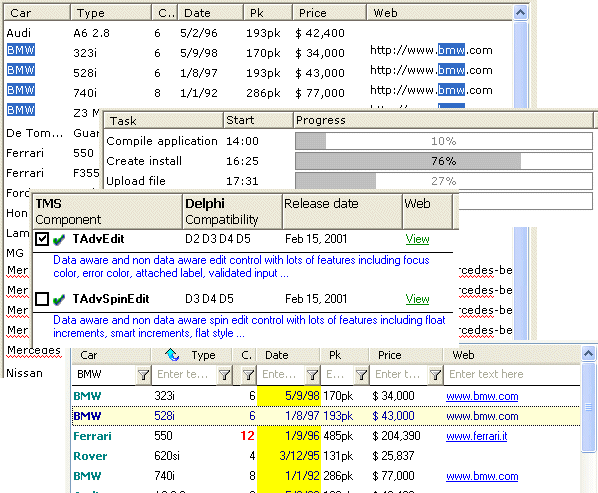
Task: Select the Nissan row in top list
Action: [24, 373]
